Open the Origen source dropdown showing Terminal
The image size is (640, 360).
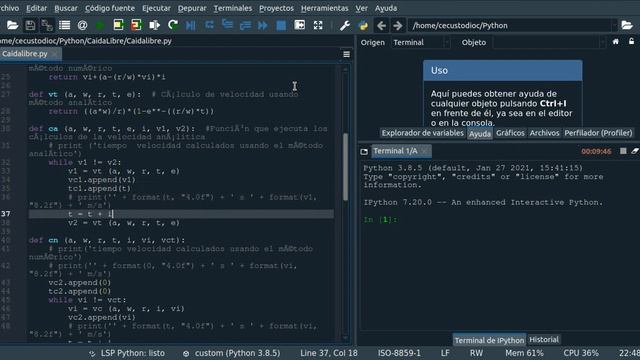[x=420, y=42]
